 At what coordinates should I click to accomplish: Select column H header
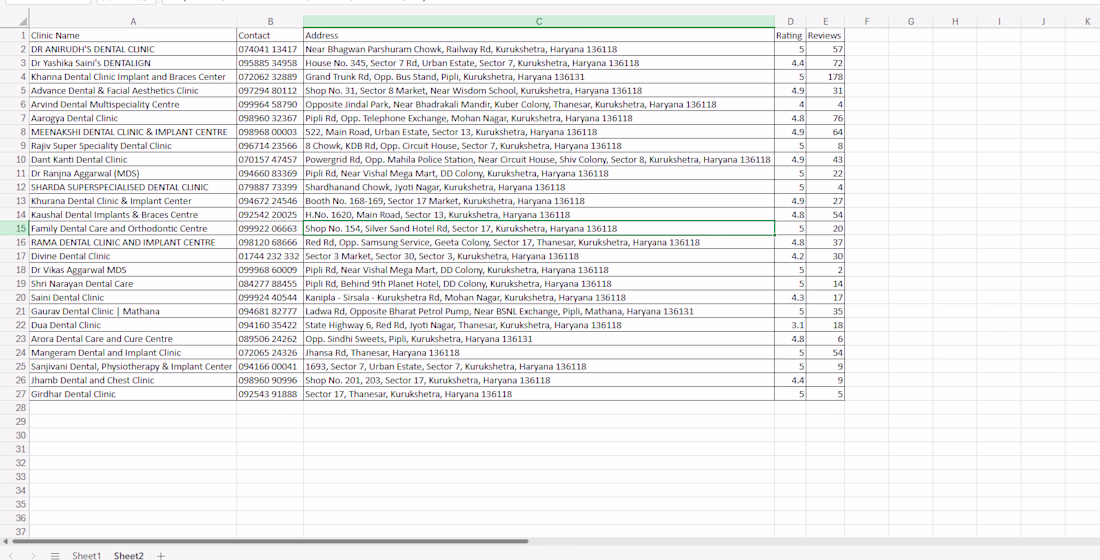[x=955, y=22]
